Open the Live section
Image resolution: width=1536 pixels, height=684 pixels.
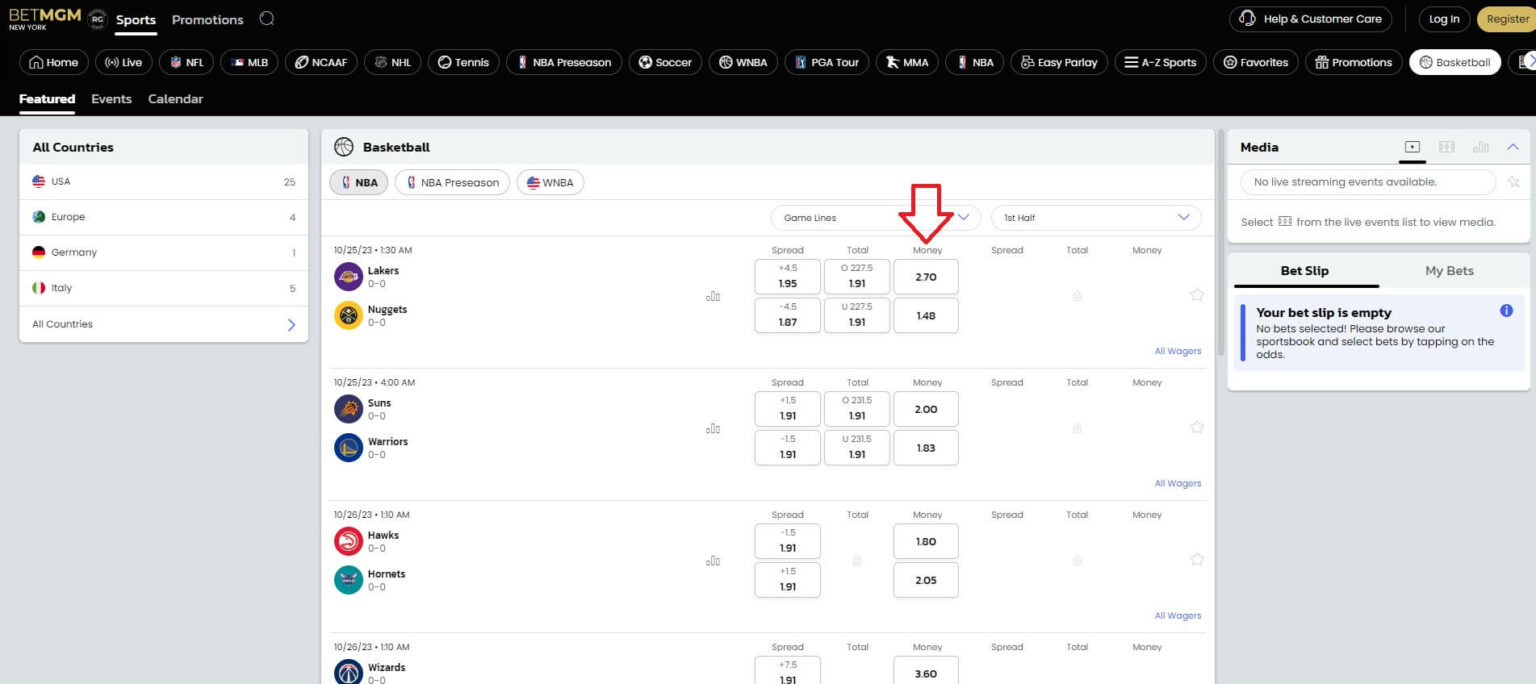(x=124, y=62)
